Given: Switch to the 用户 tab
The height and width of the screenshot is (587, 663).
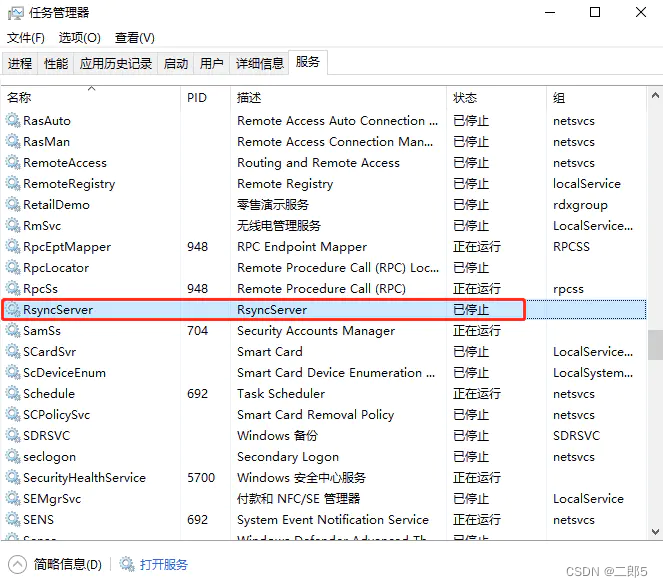Looking at the screenshot, I should pyautogui.click(x=211, y=63).
